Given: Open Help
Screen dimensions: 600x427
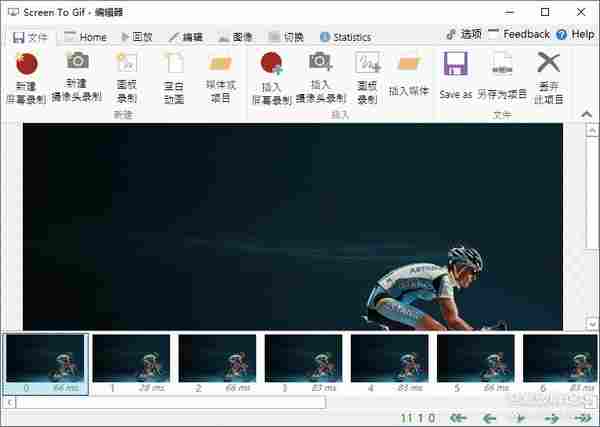Looking at the screenshot, I should click(x=575, y=34).
